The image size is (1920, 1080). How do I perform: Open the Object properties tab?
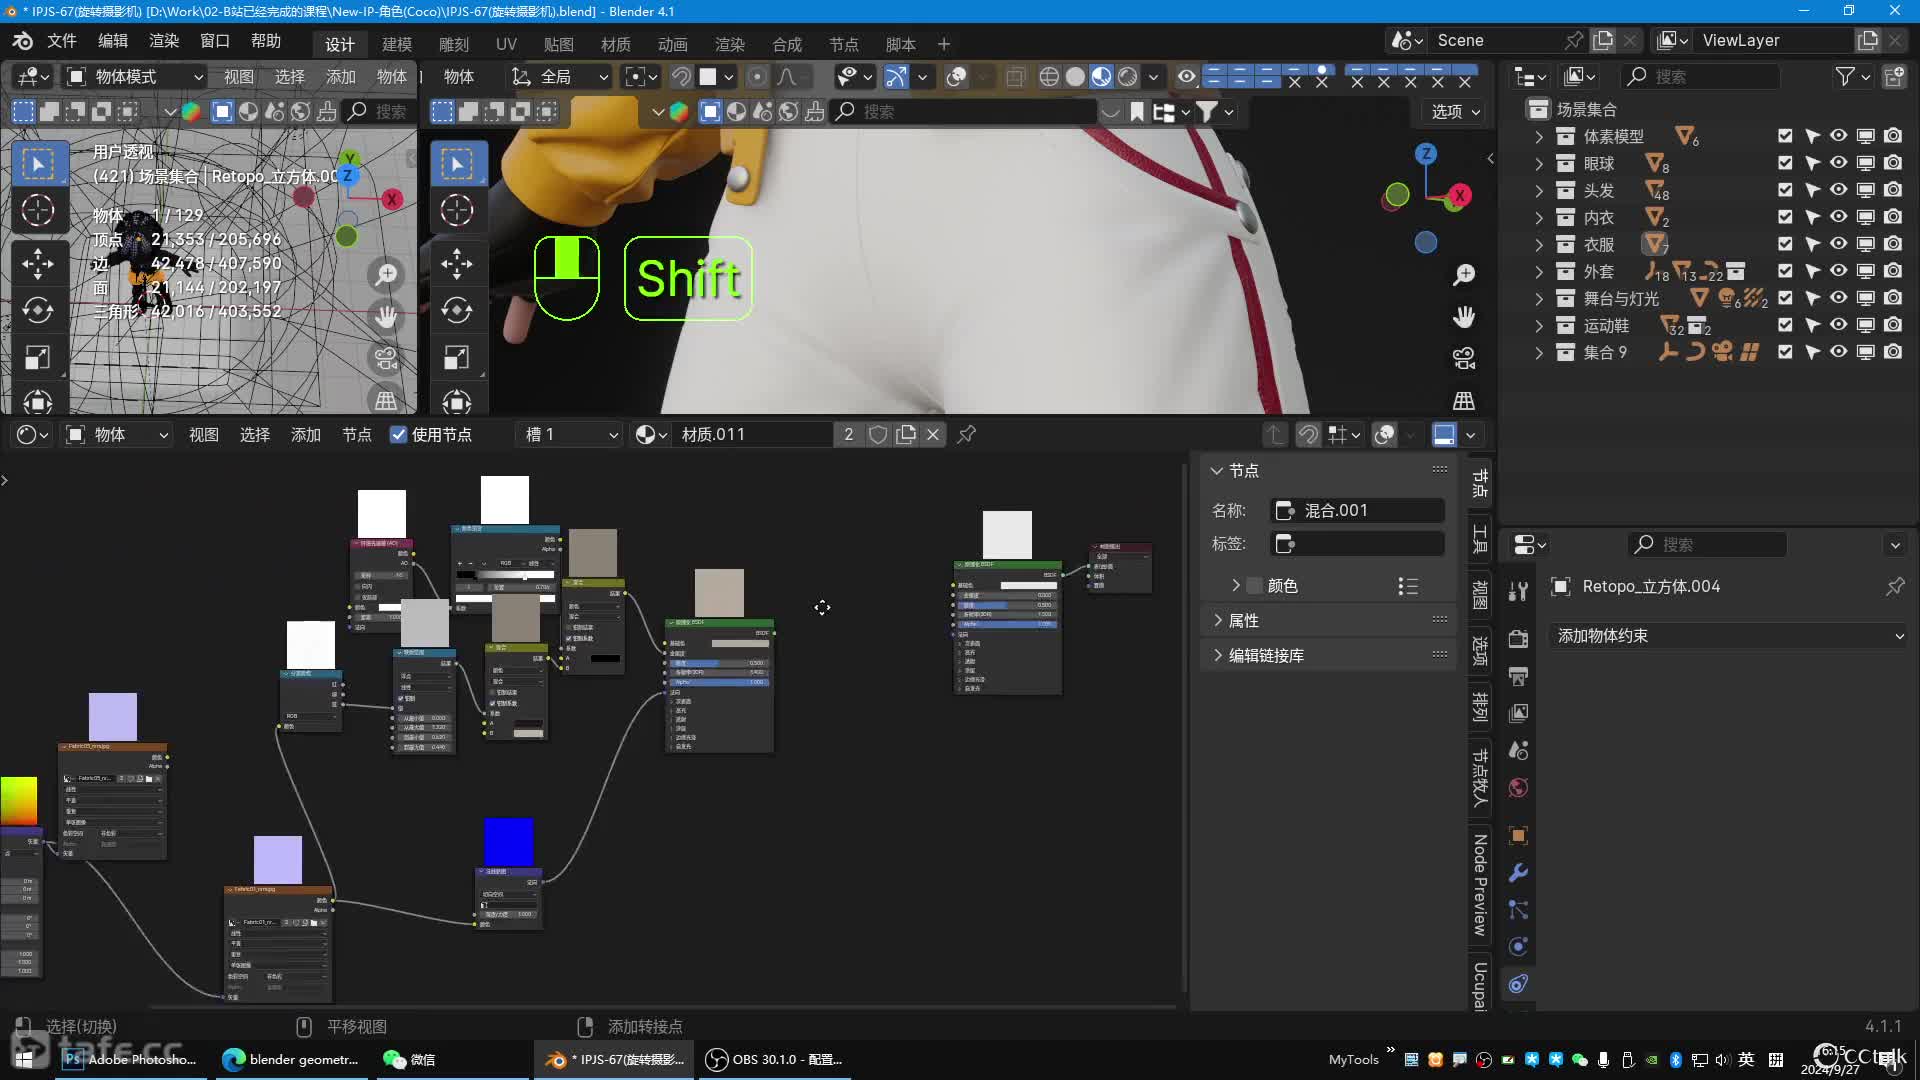pos(1518,835)
